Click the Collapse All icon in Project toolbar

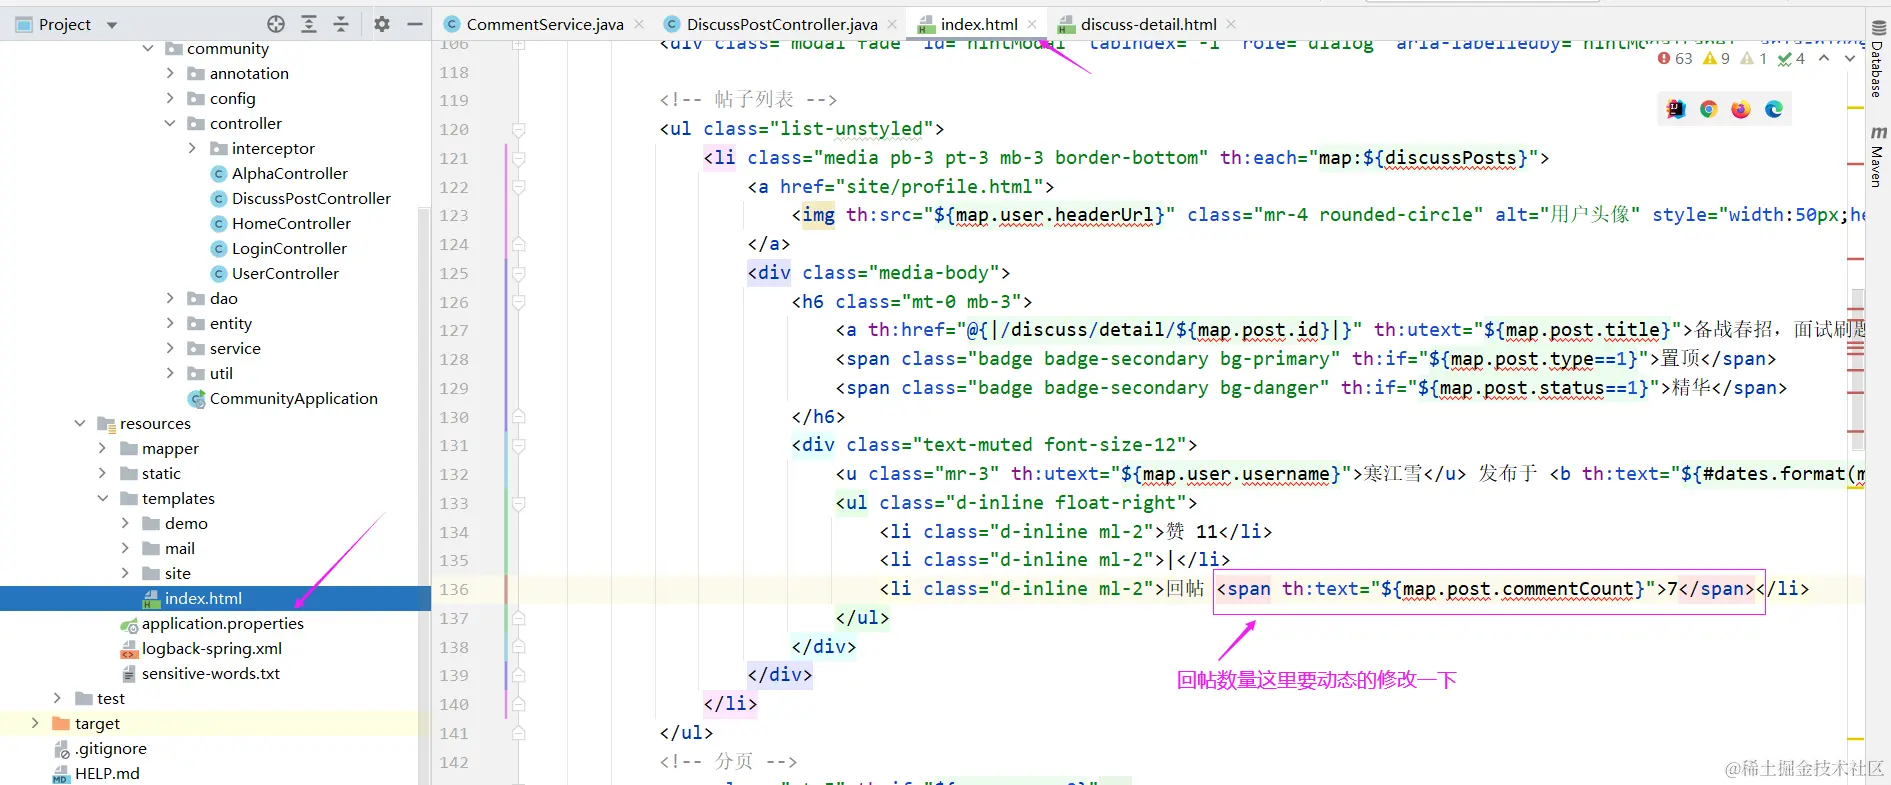341,24
